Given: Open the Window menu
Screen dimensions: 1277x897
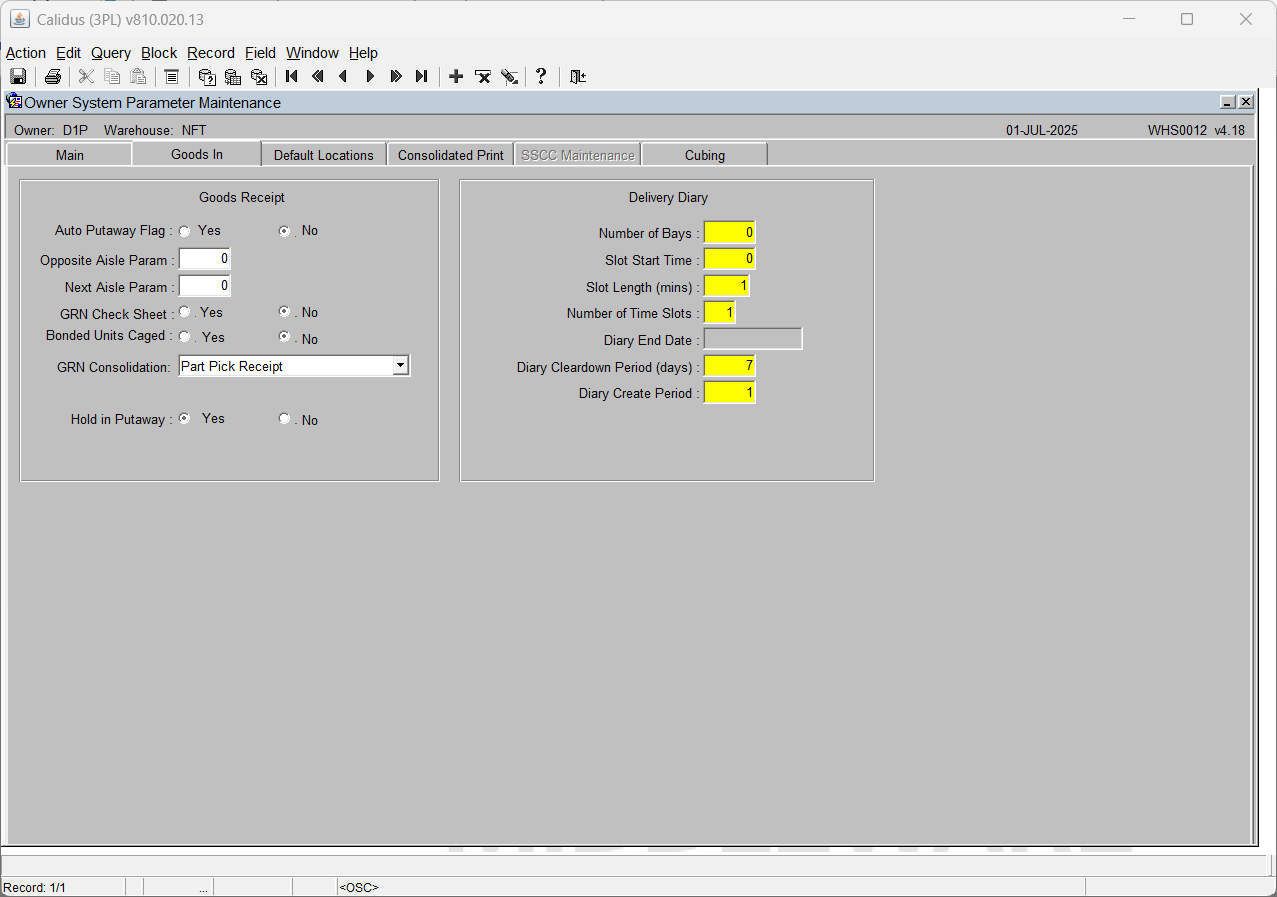Looking at the screenshot, I should 312,53.
